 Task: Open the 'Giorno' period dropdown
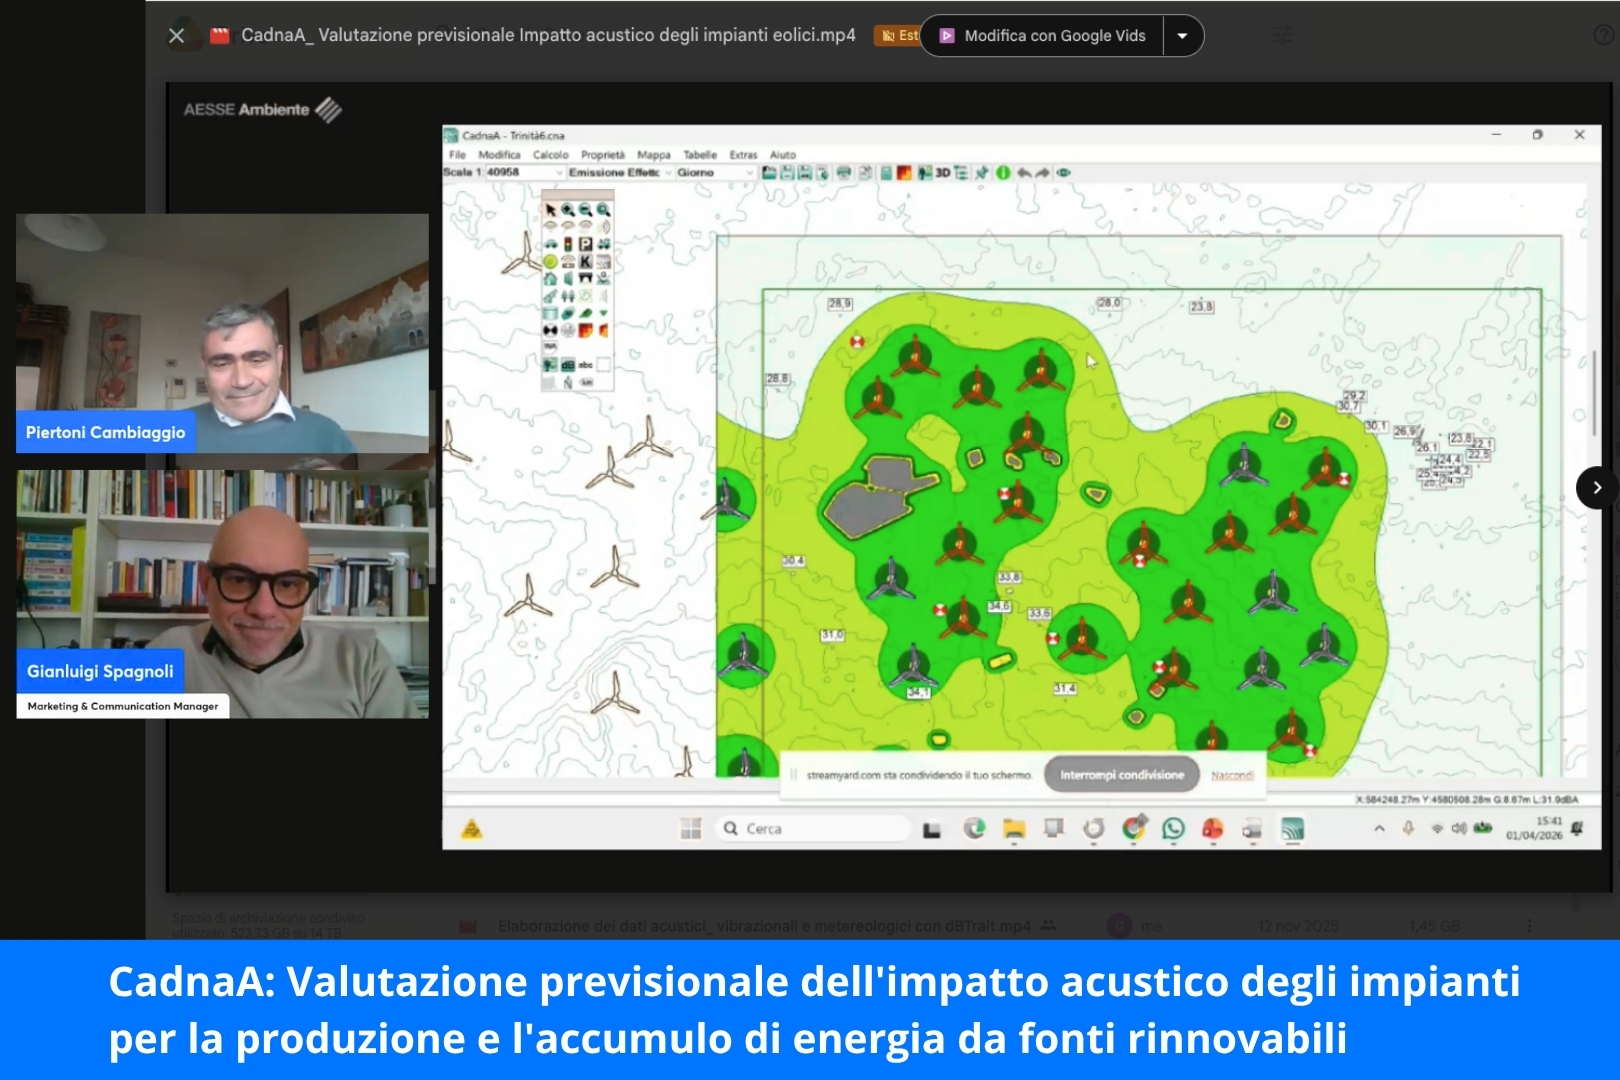[x=715, y=173]
